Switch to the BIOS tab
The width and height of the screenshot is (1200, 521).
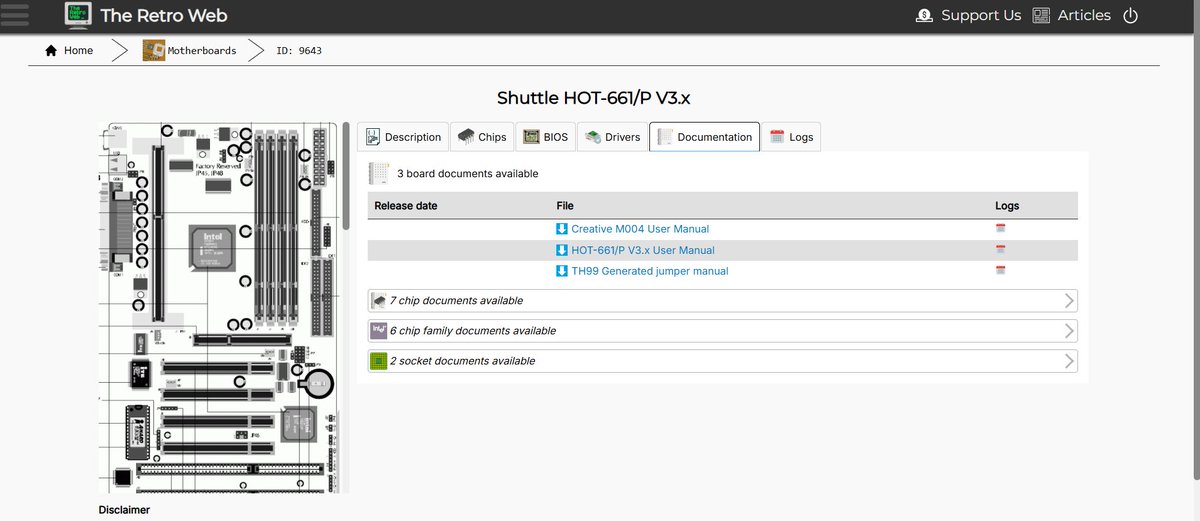545,137
